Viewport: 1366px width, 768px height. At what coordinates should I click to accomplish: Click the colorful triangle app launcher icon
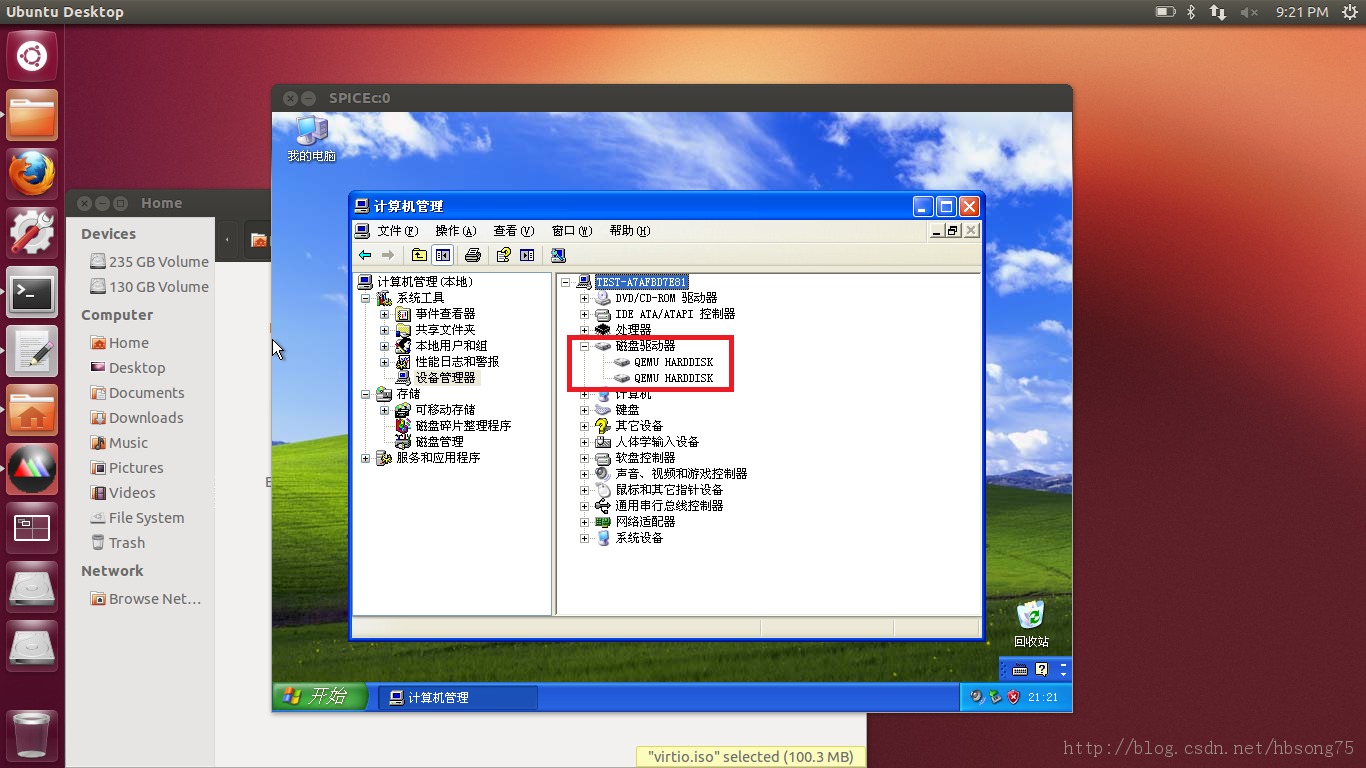(32, 469)
